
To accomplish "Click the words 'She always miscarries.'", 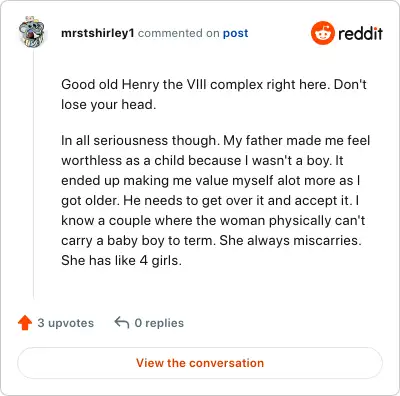I will click(290, 240).
